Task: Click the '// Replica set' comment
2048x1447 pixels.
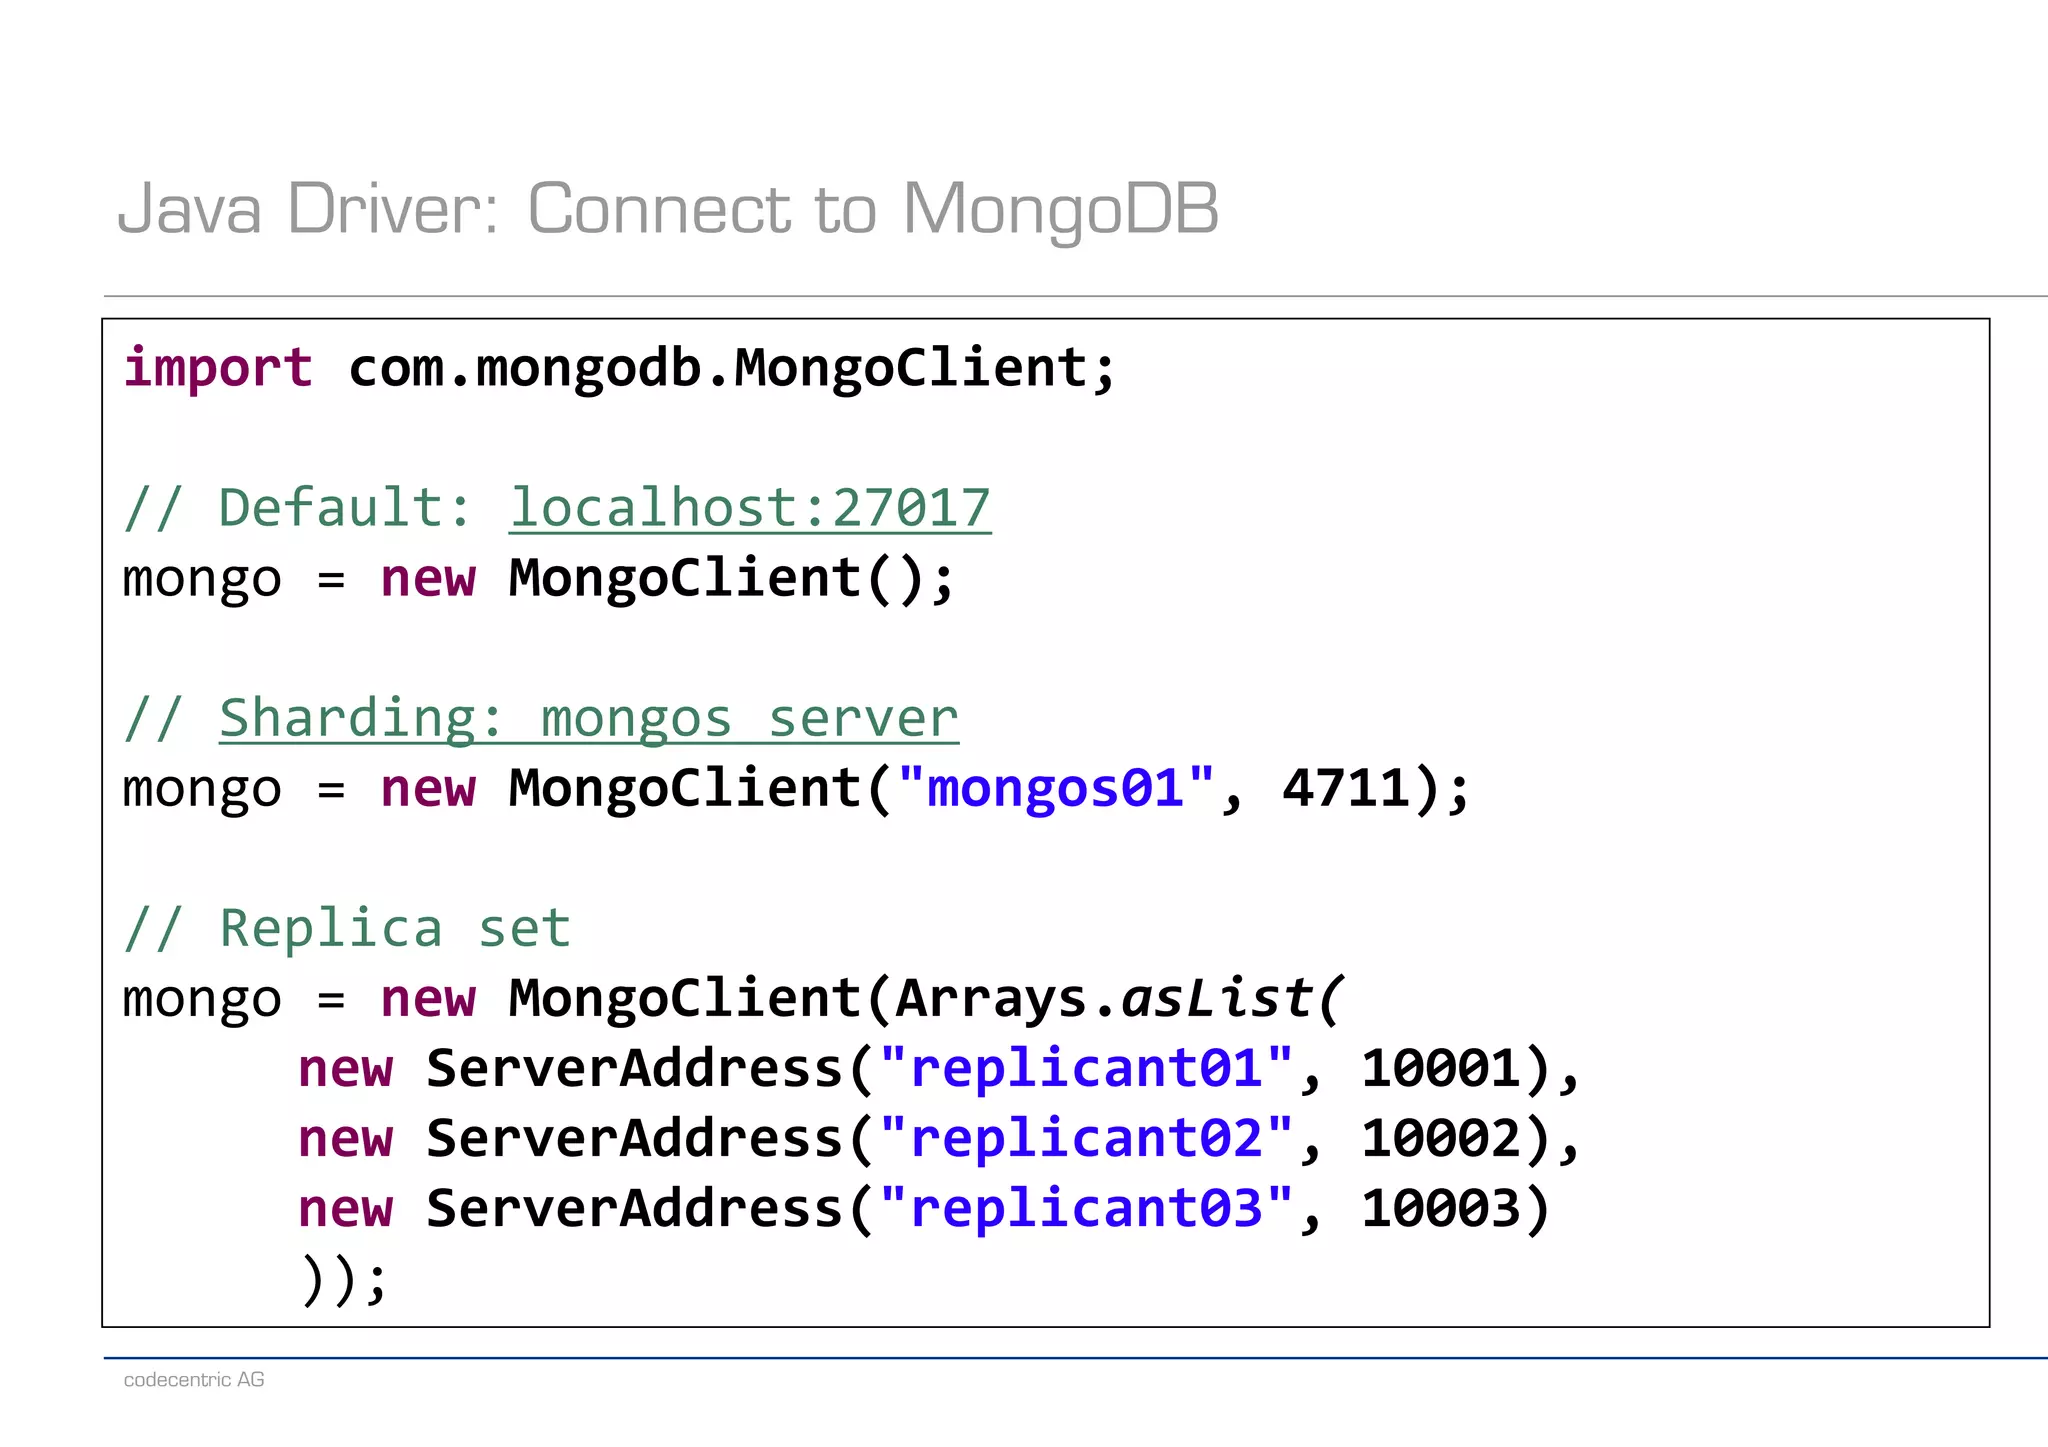Action: [x=347, y=928]
